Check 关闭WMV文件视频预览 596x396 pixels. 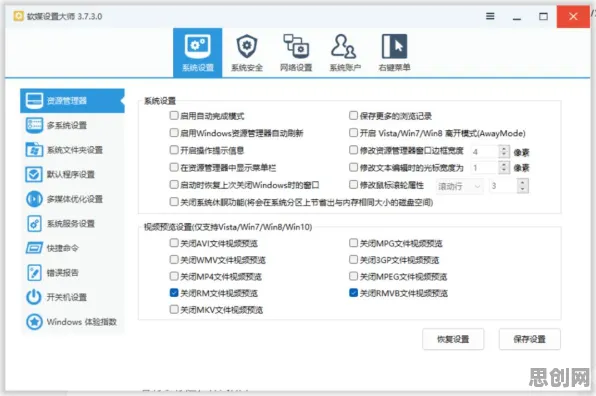[174, 260]
